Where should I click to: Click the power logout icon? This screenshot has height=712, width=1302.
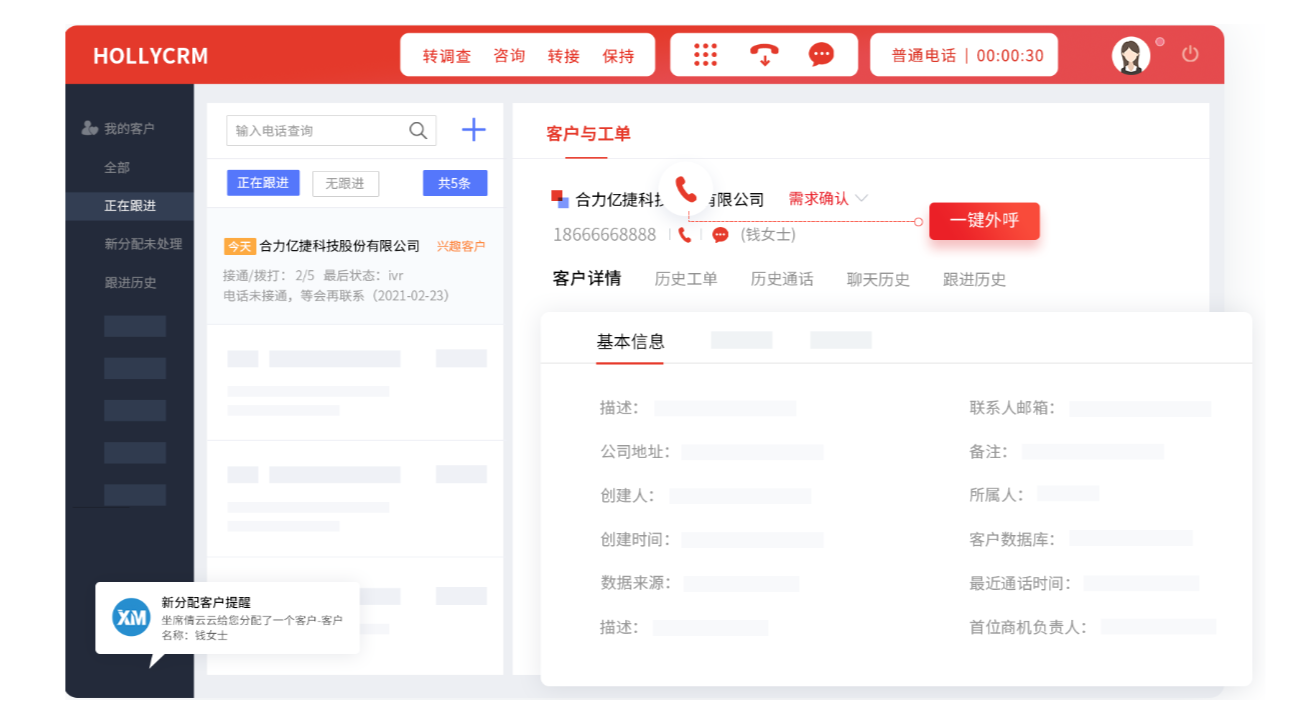coord(1190,54)
